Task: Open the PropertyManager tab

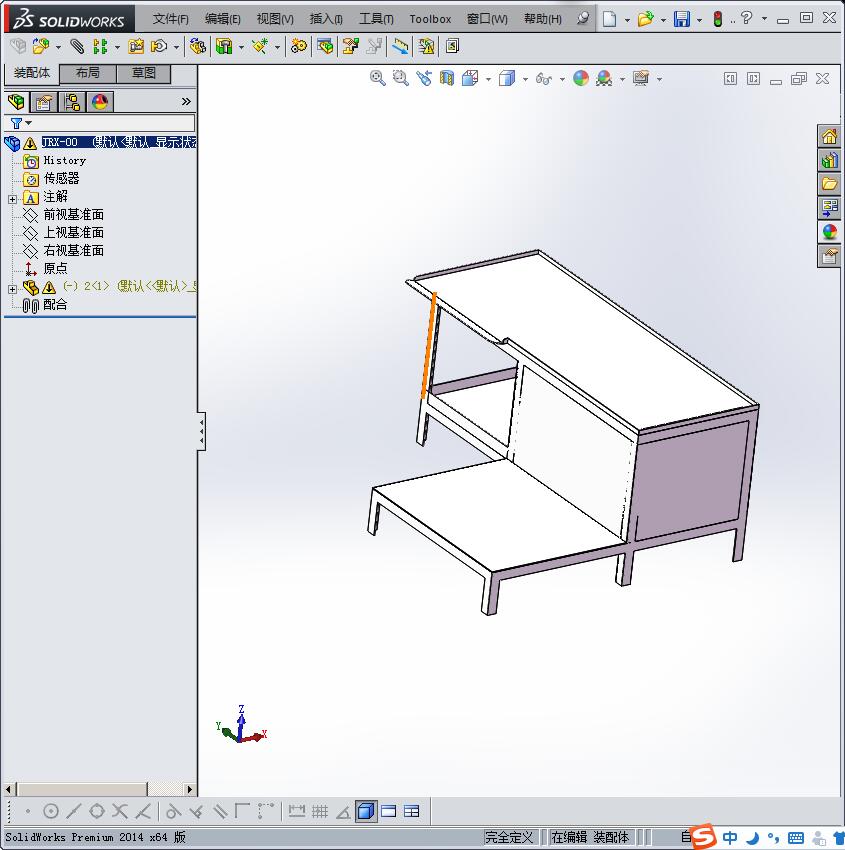Action: tap(44, 101)
